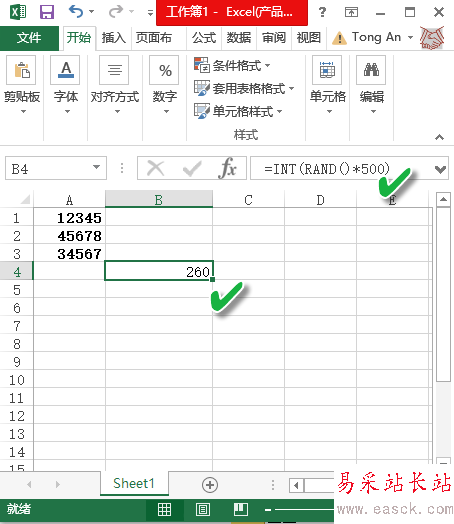Open the 数据 (Data) tab

(239, 38)
